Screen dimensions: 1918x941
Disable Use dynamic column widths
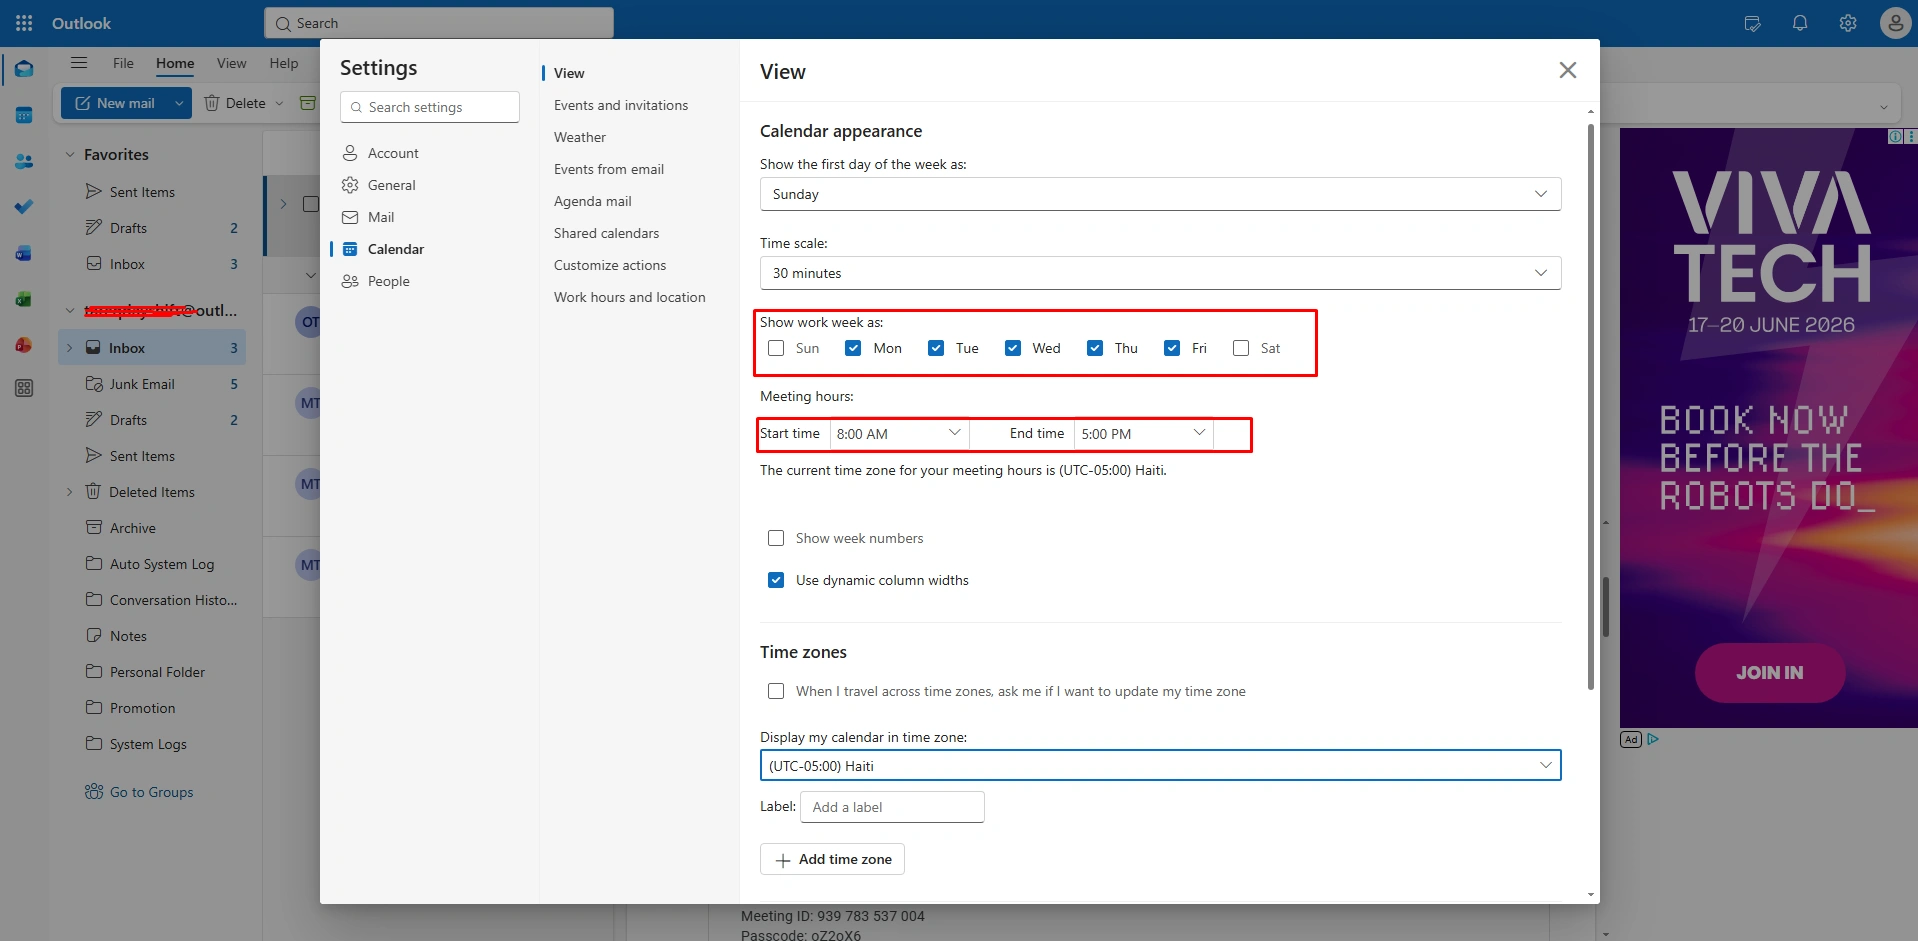pyautogui.click(x=776, y=580)
